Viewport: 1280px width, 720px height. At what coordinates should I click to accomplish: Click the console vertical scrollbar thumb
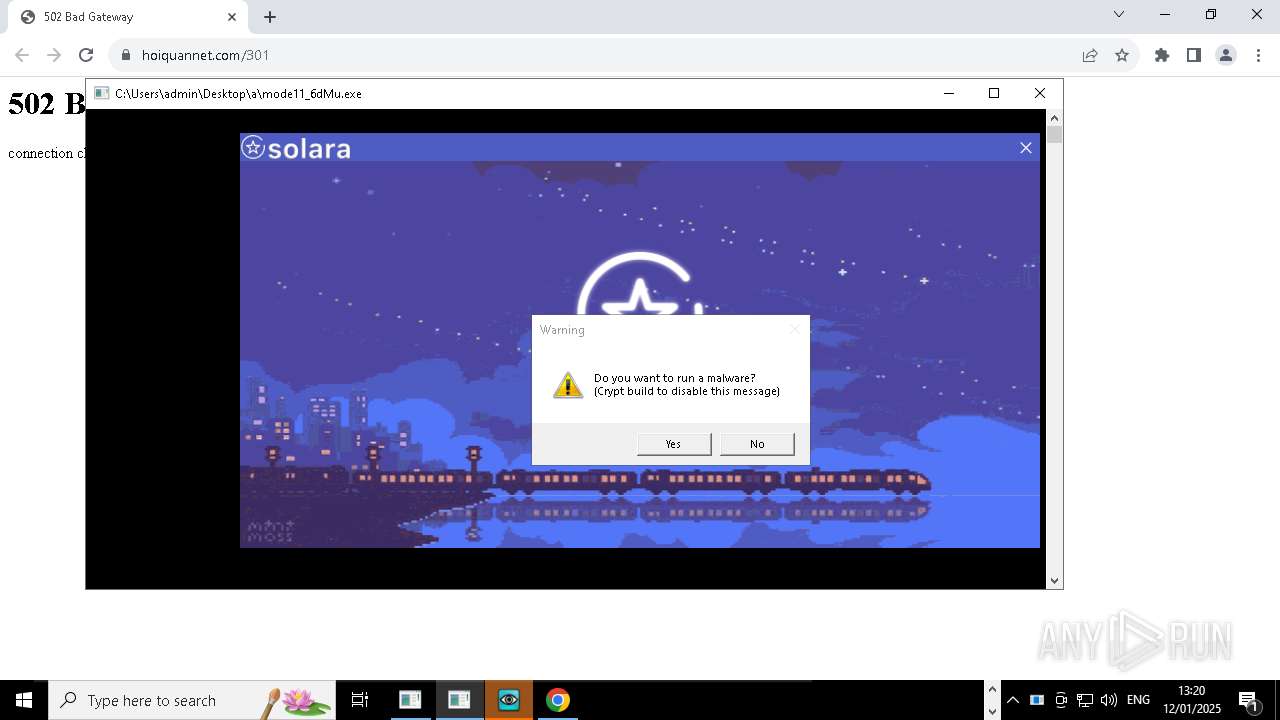(x=1054, y=135)
